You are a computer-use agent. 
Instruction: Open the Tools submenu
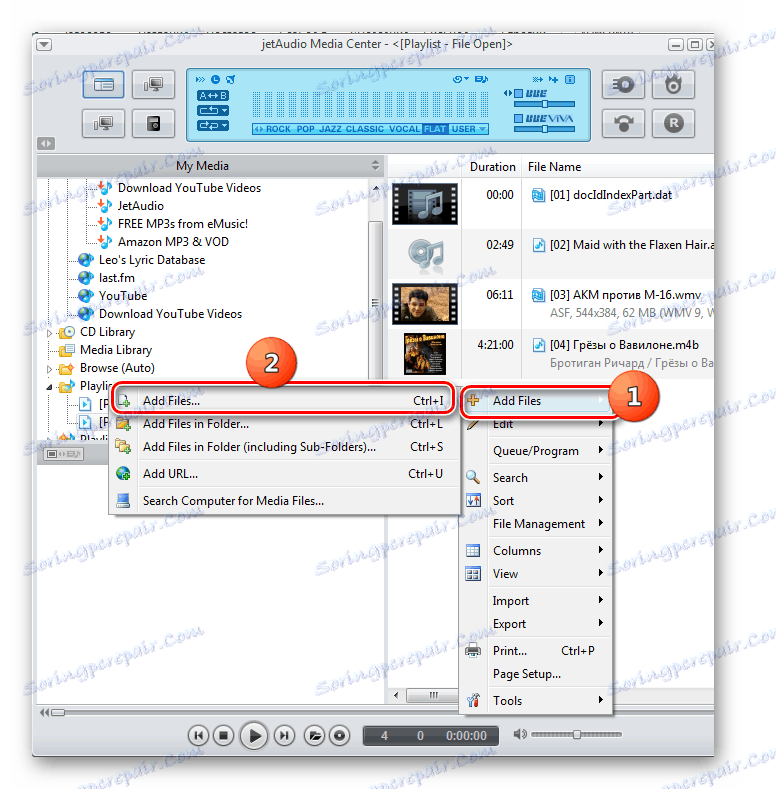coord(536,700)
